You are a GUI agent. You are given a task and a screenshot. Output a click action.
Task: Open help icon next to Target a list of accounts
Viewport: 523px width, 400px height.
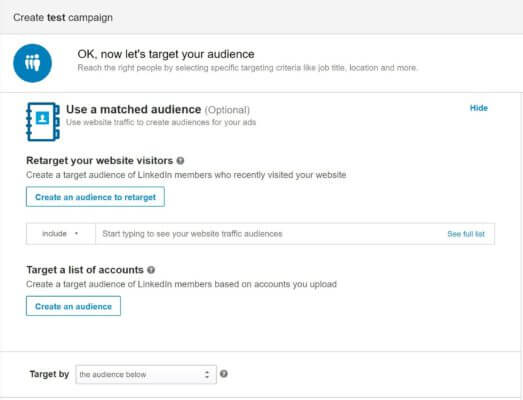click(151, 270)
